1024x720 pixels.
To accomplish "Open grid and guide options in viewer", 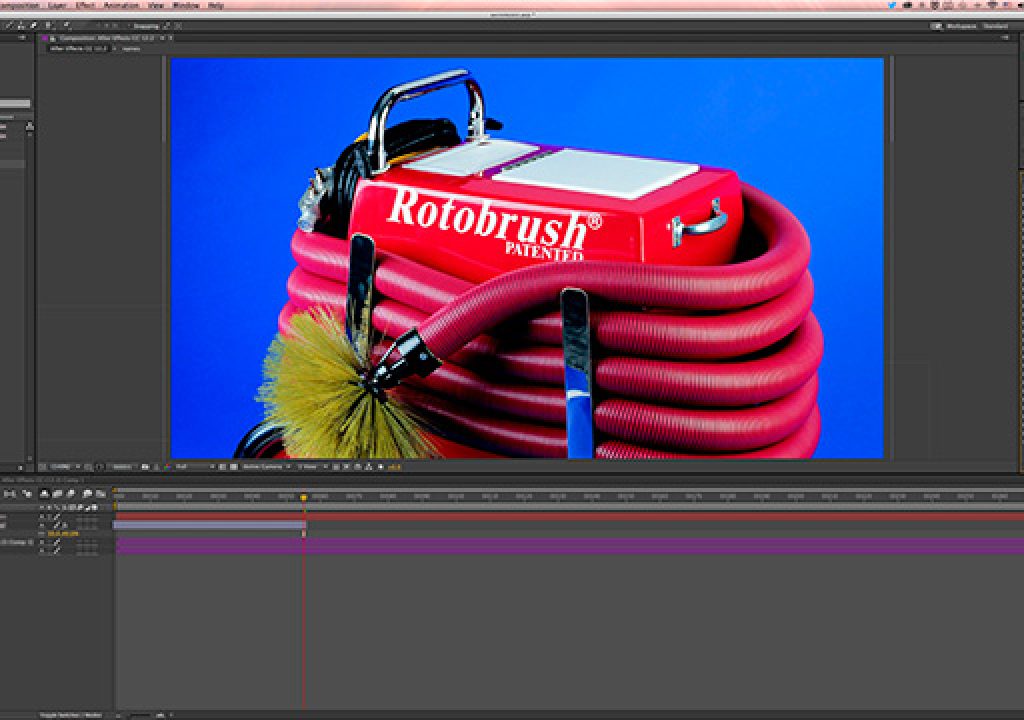I will 88,466.
